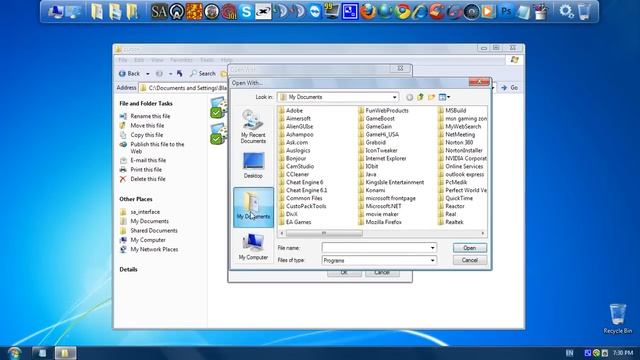This screenshot has height=360, width=640.
Task: Select the EA Games folder
Action: coord(295,222)
